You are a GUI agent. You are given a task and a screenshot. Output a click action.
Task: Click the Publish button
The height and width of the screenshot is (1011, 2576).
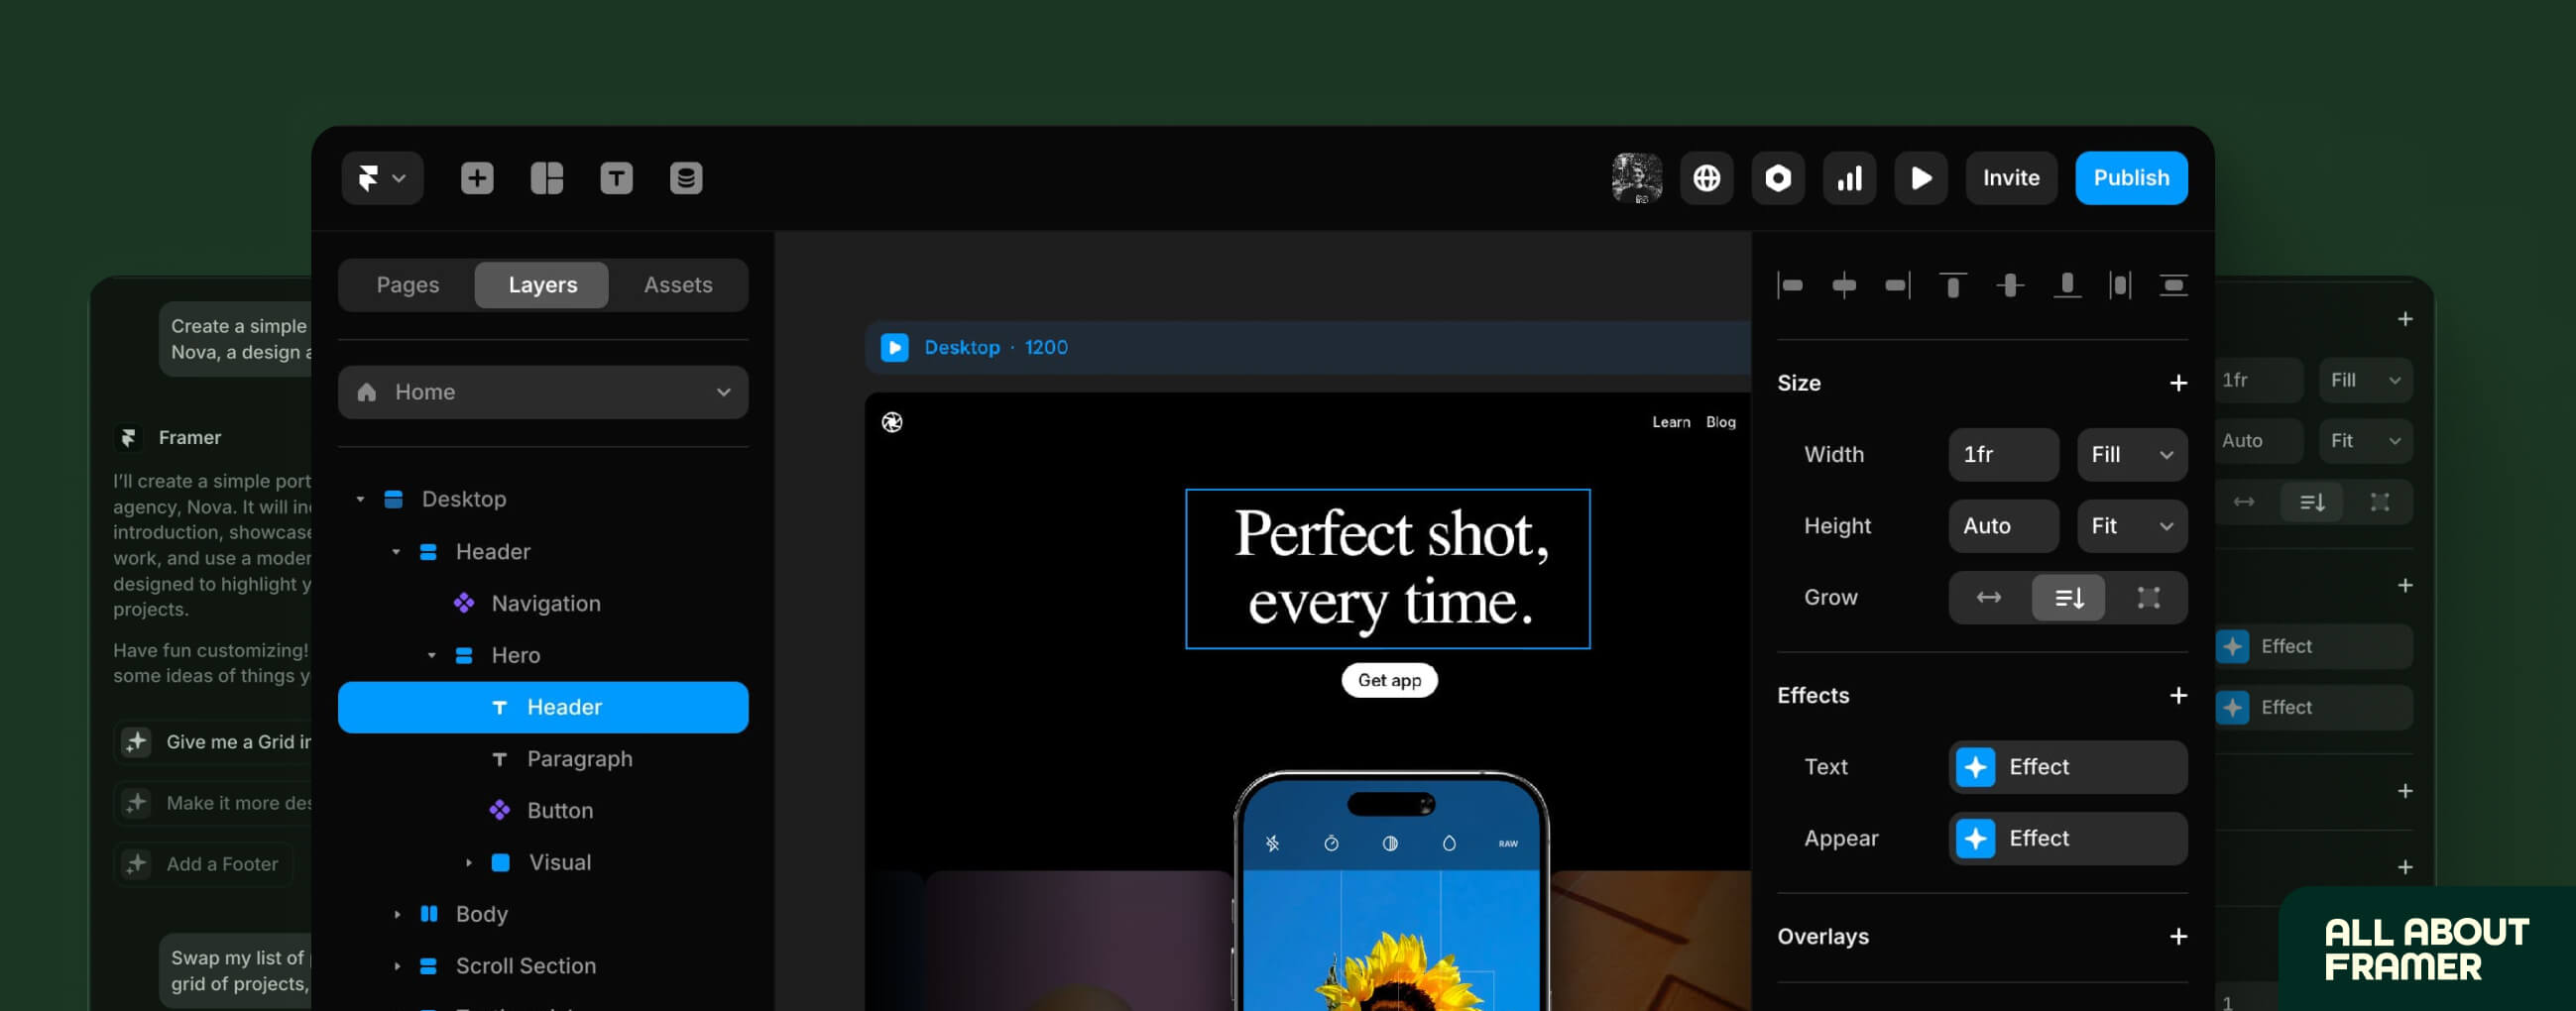(x=2131, y=178)
